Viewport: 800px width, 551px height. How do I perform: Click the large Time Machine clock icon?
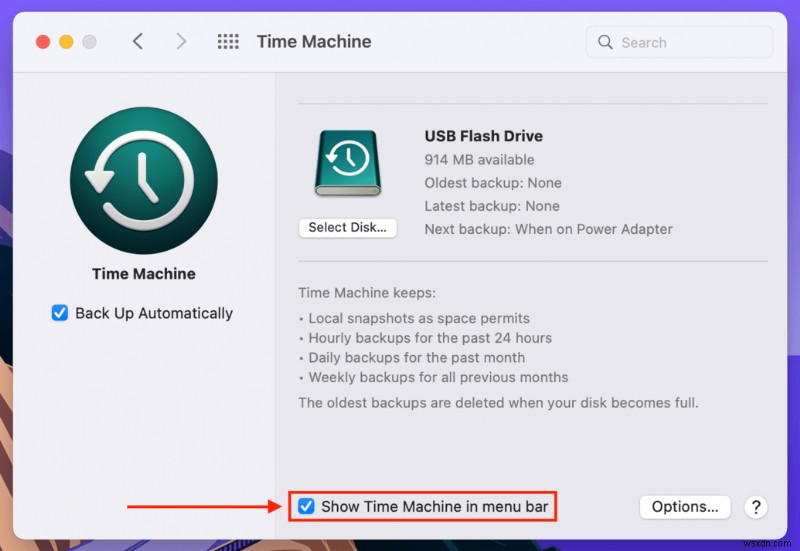pyautogui.click(x=144, y=181)
